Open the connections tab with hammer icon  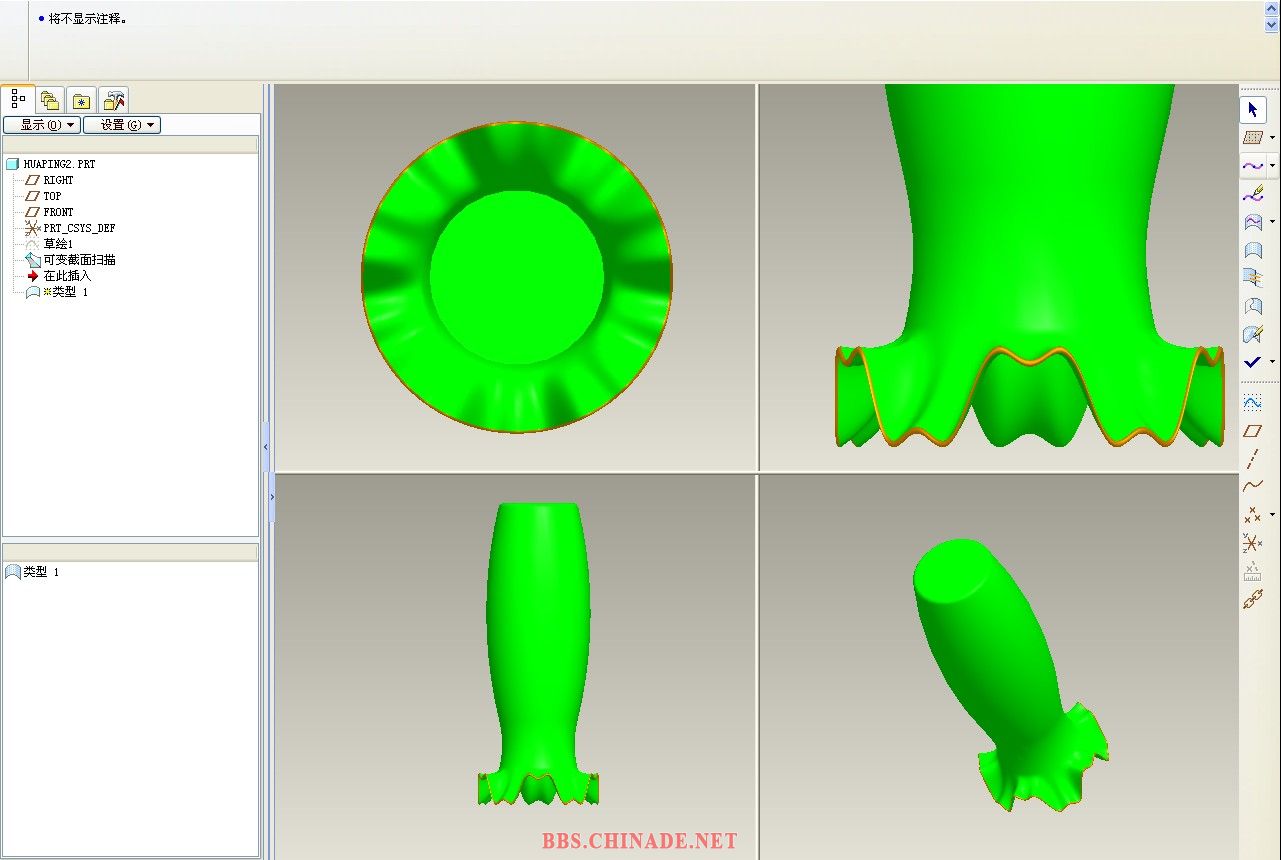114,100
